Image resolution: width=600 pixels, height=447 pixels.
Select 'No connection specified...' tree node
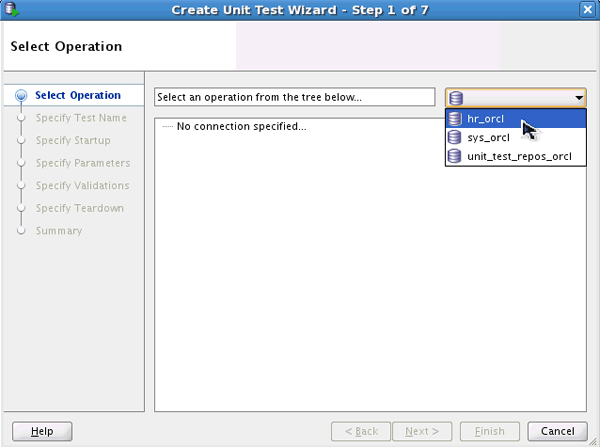(241, 127)
